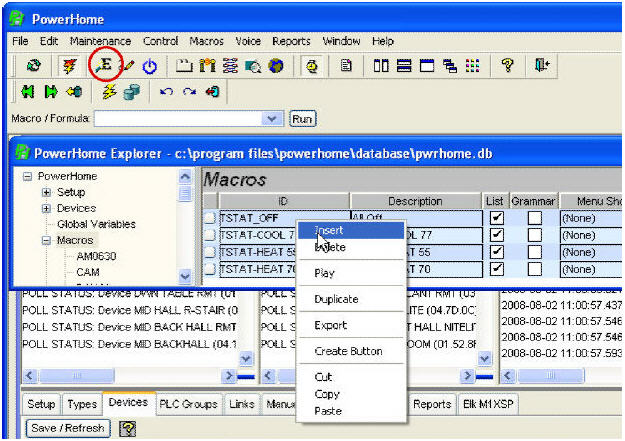Open PowerHome Explorer via the E toolbar icon
Viewport: 625px width, 441px height.
[x=105, y=64]
